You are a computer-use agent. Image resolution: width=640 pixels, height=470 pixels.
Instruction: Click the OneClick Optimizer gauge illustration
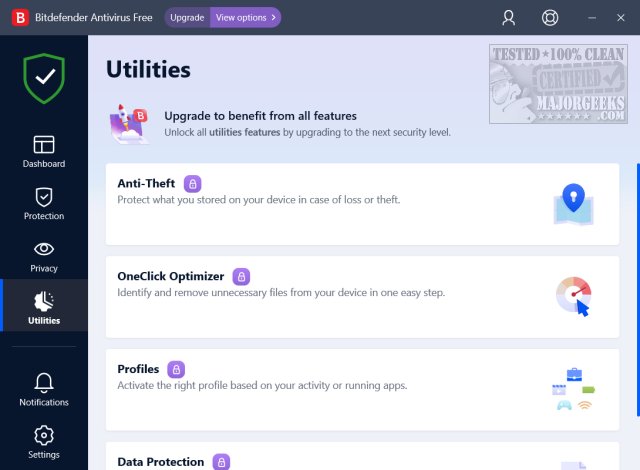coord(573,296)
